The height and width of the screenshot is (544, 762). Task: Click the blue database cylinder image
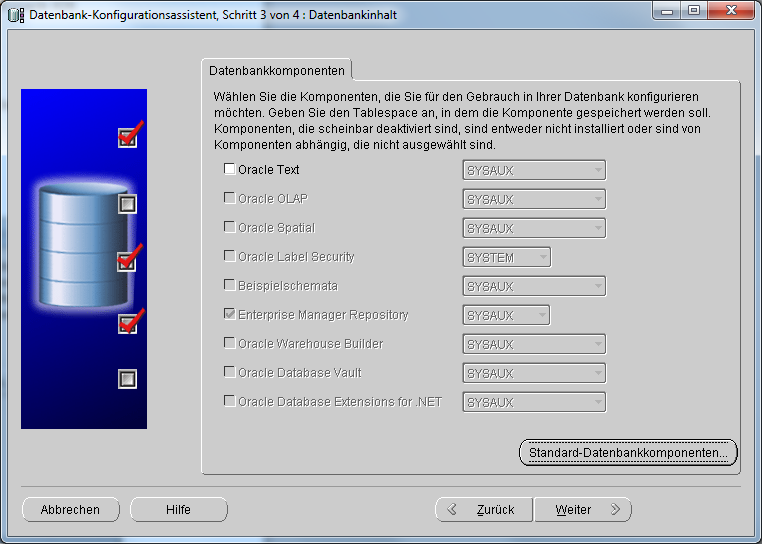pos(84,245)
